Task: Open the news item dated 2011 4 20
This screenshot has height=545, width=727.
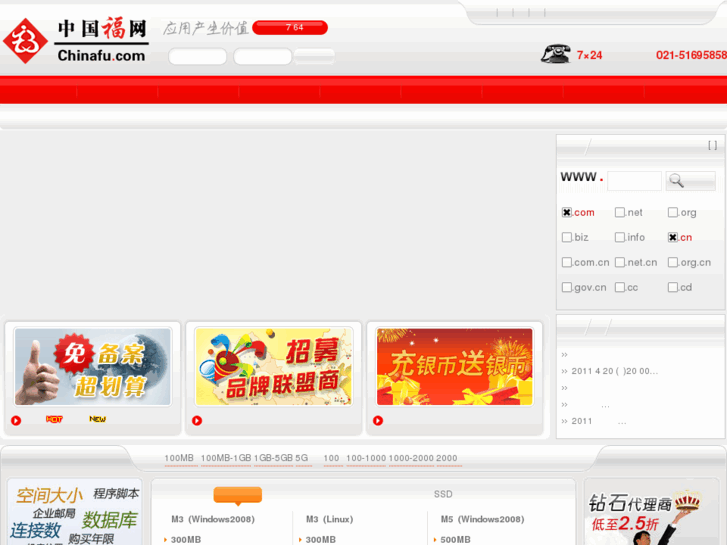Action: [x=614, y=371]
